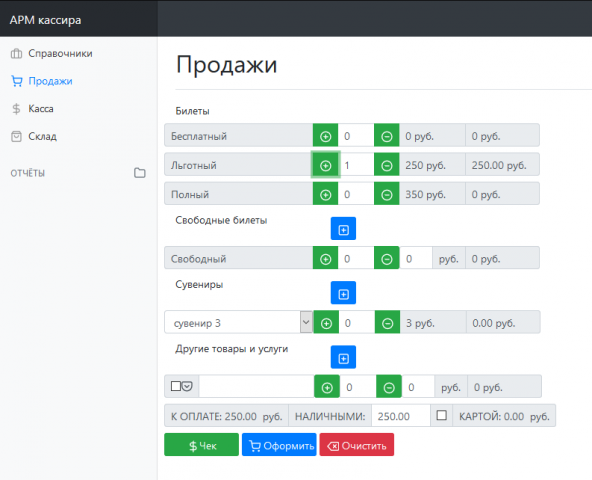The image size is (592, 480).
Task: Tick the checkbox in the other goods row
Action: tap(176, 386)
